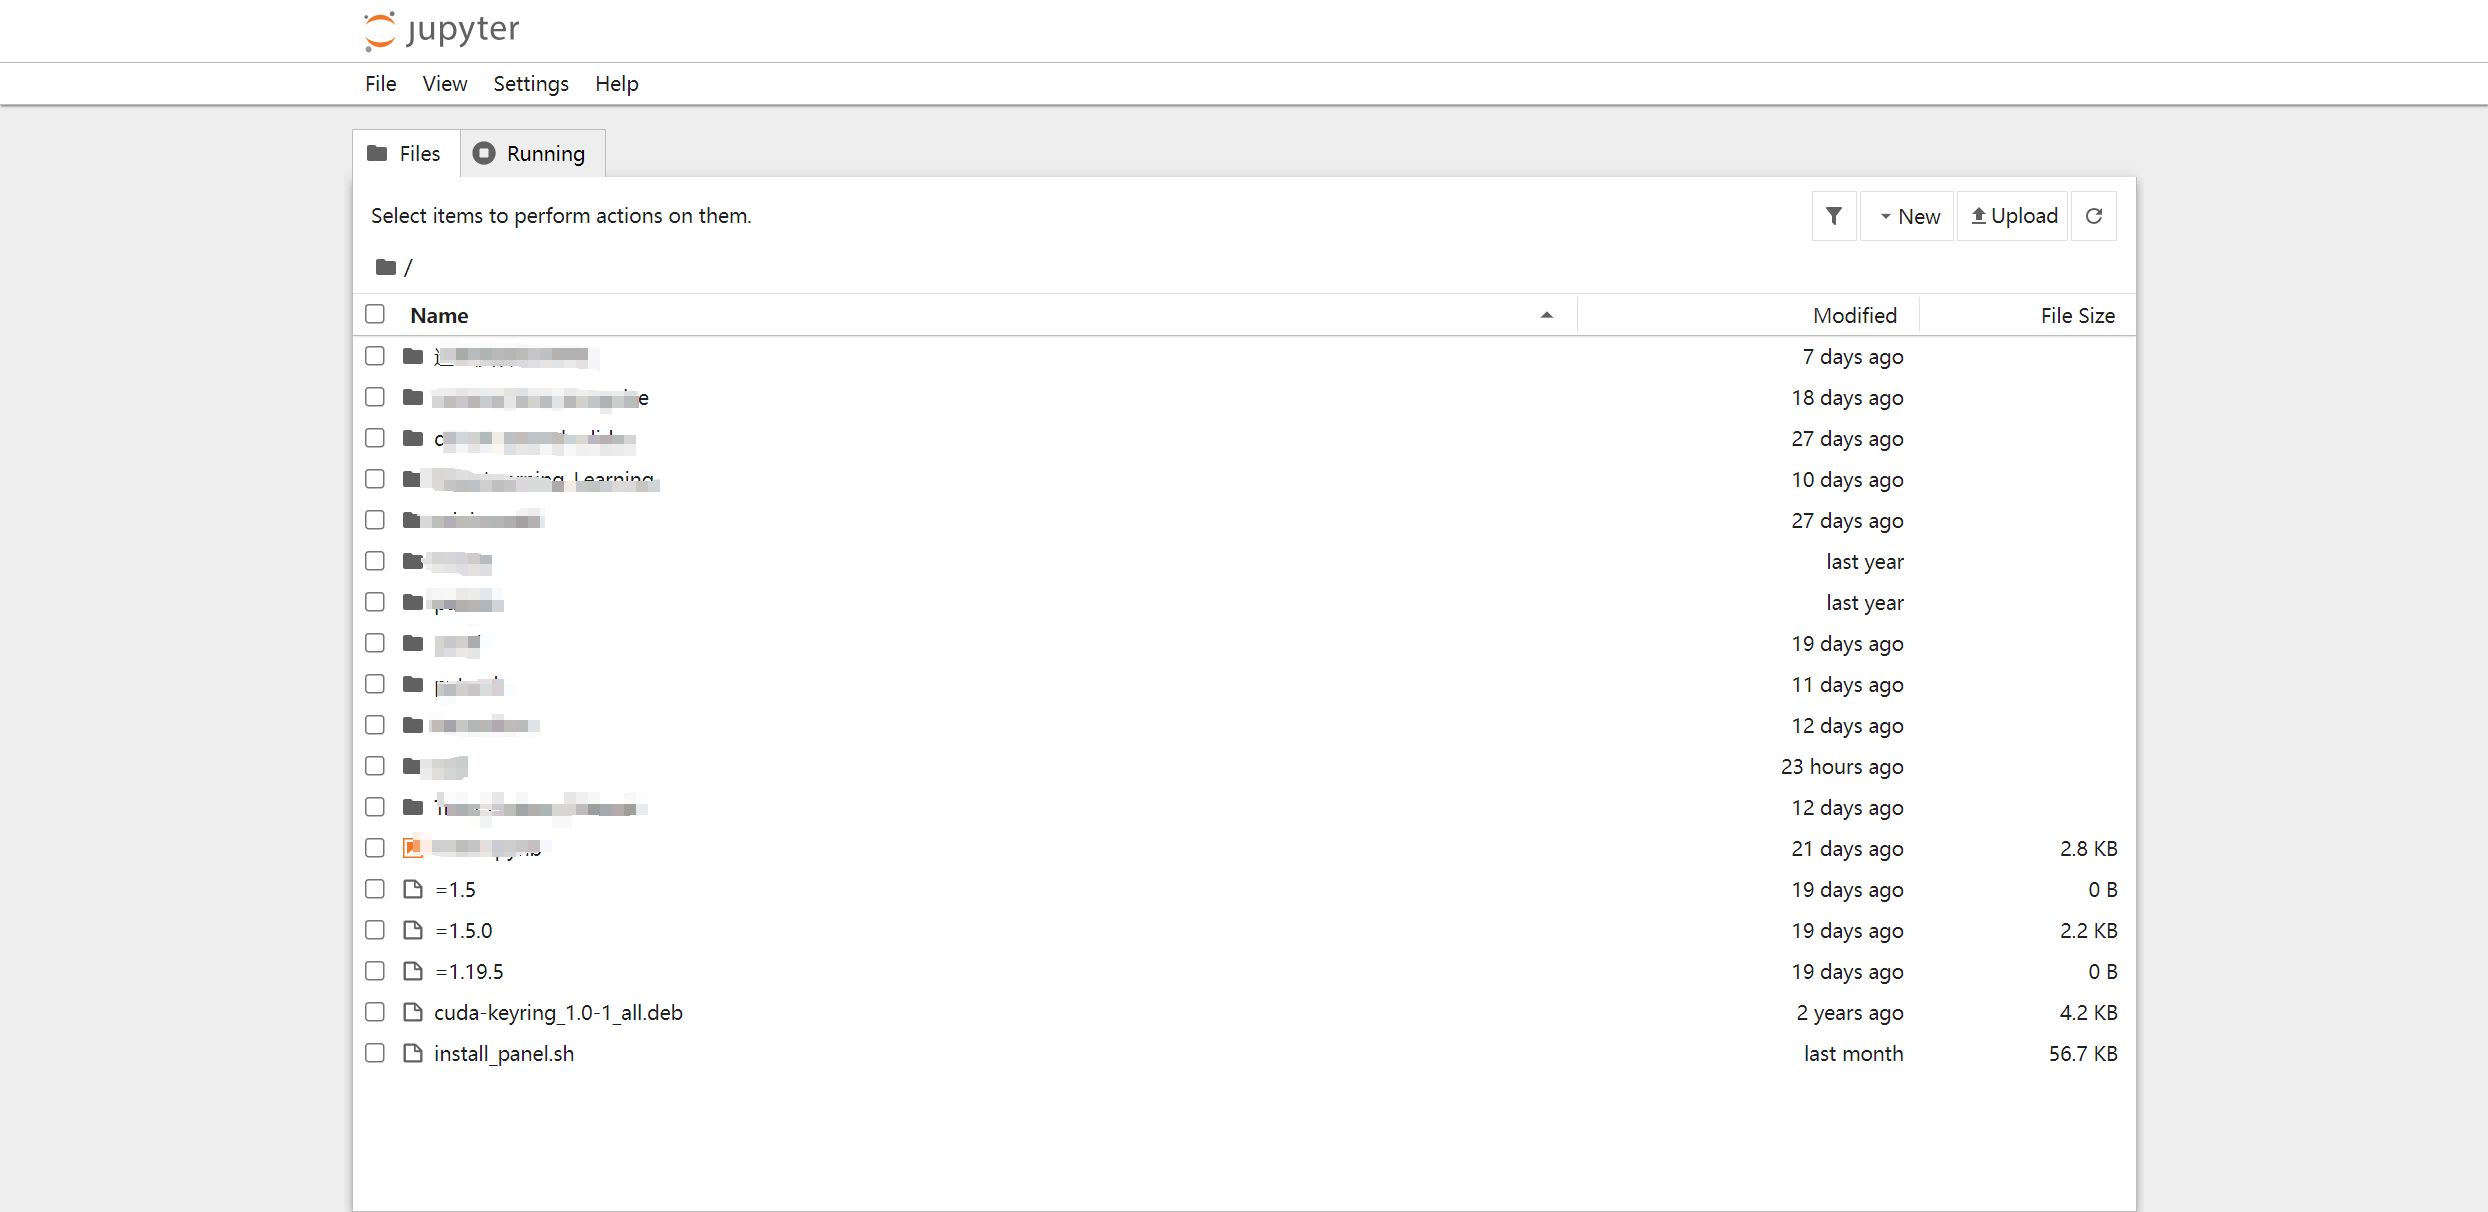Viewport: 2488px width, 1212px height.
Task: Open the New dropdown menu
Action: (x=1908, y=216)
